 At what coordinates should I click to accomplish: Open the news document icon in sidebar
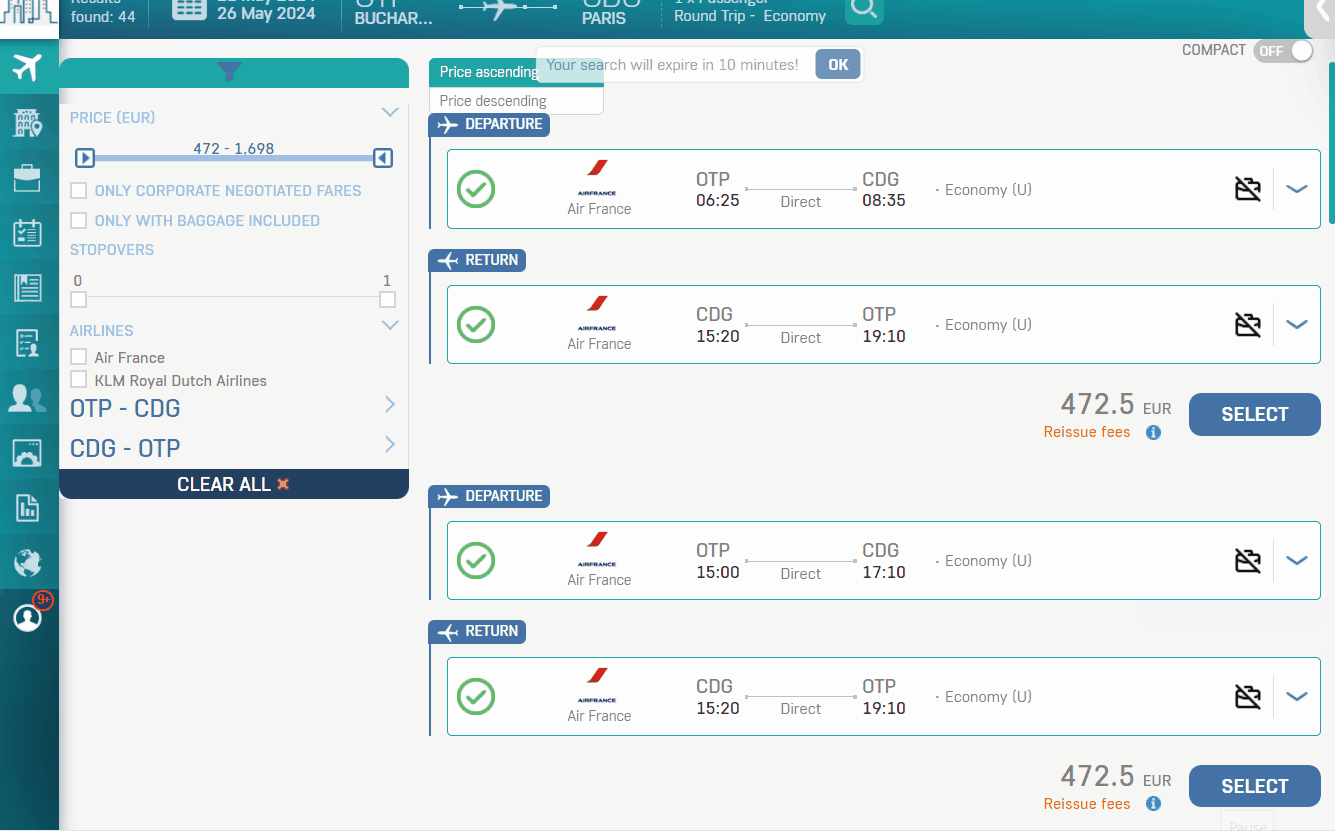(27, 287)
